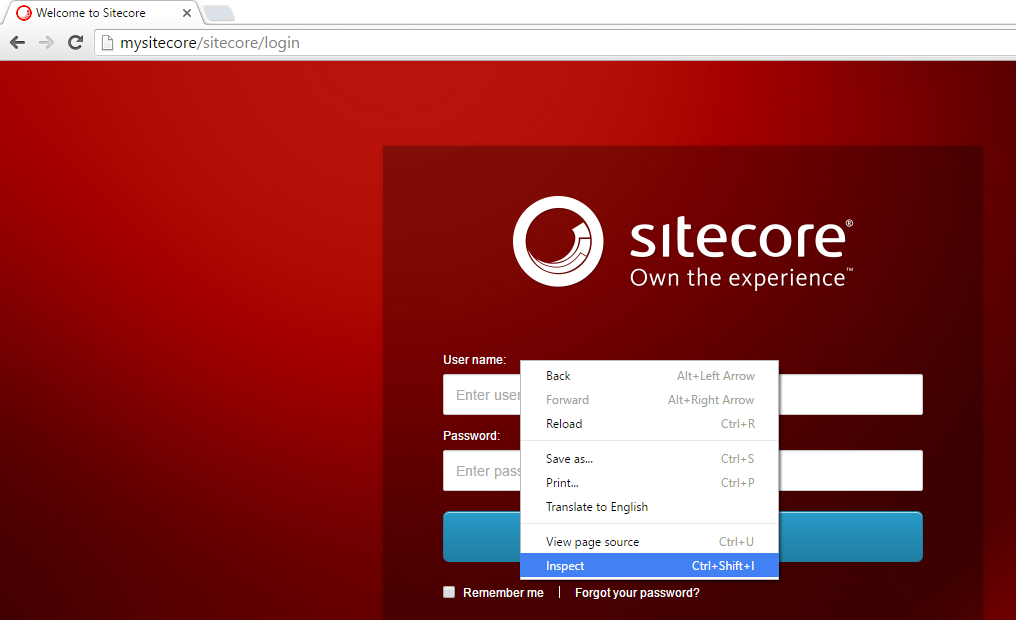This screenshot has height=620, width=1016.
Task: Click the address bar URL mysitecore/sitecore/login
Action: [210, 43]
